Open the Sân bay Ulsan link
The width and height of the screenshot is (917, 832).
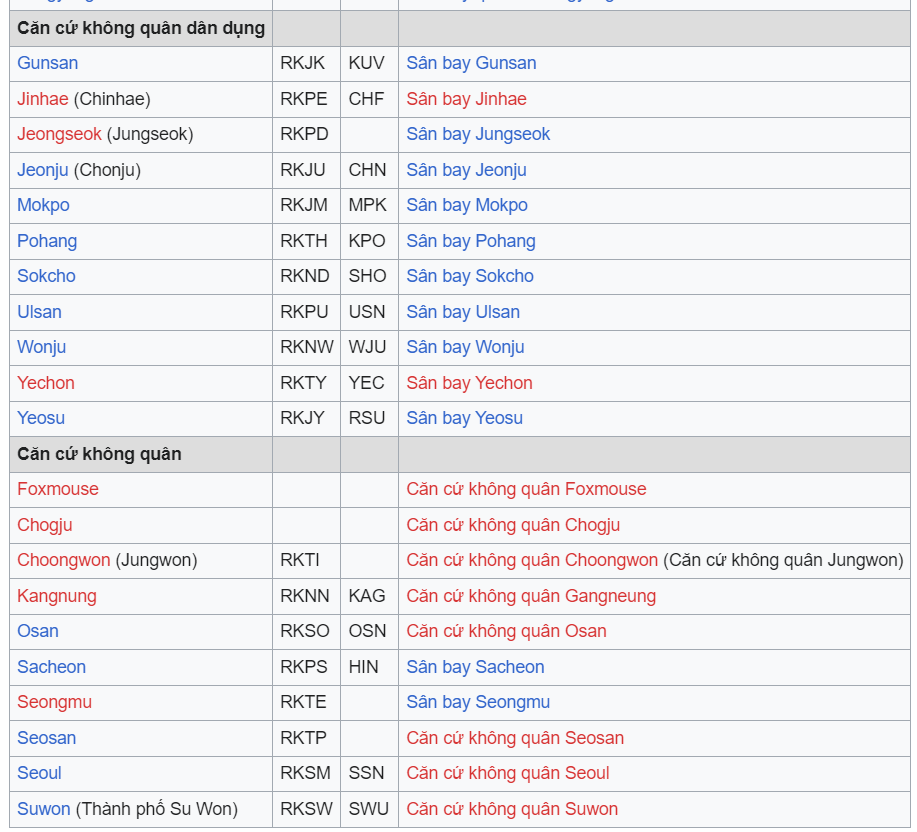click(463, 312)
